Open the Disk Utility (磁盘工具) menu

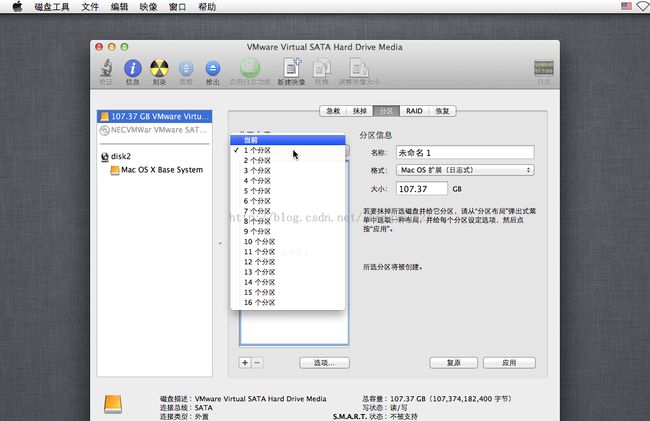point(52,7)
